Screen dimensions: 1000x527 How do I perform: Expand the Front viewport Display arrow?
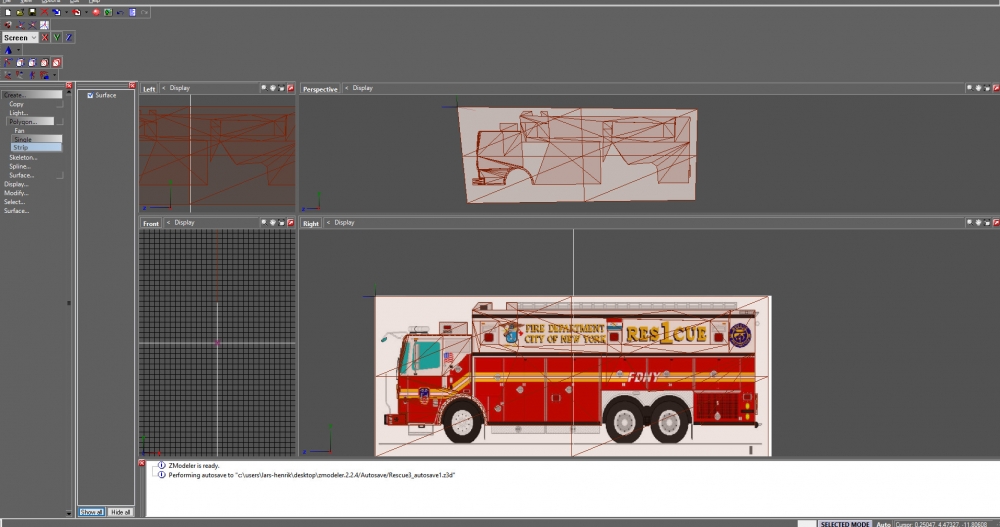pos(168,223)
